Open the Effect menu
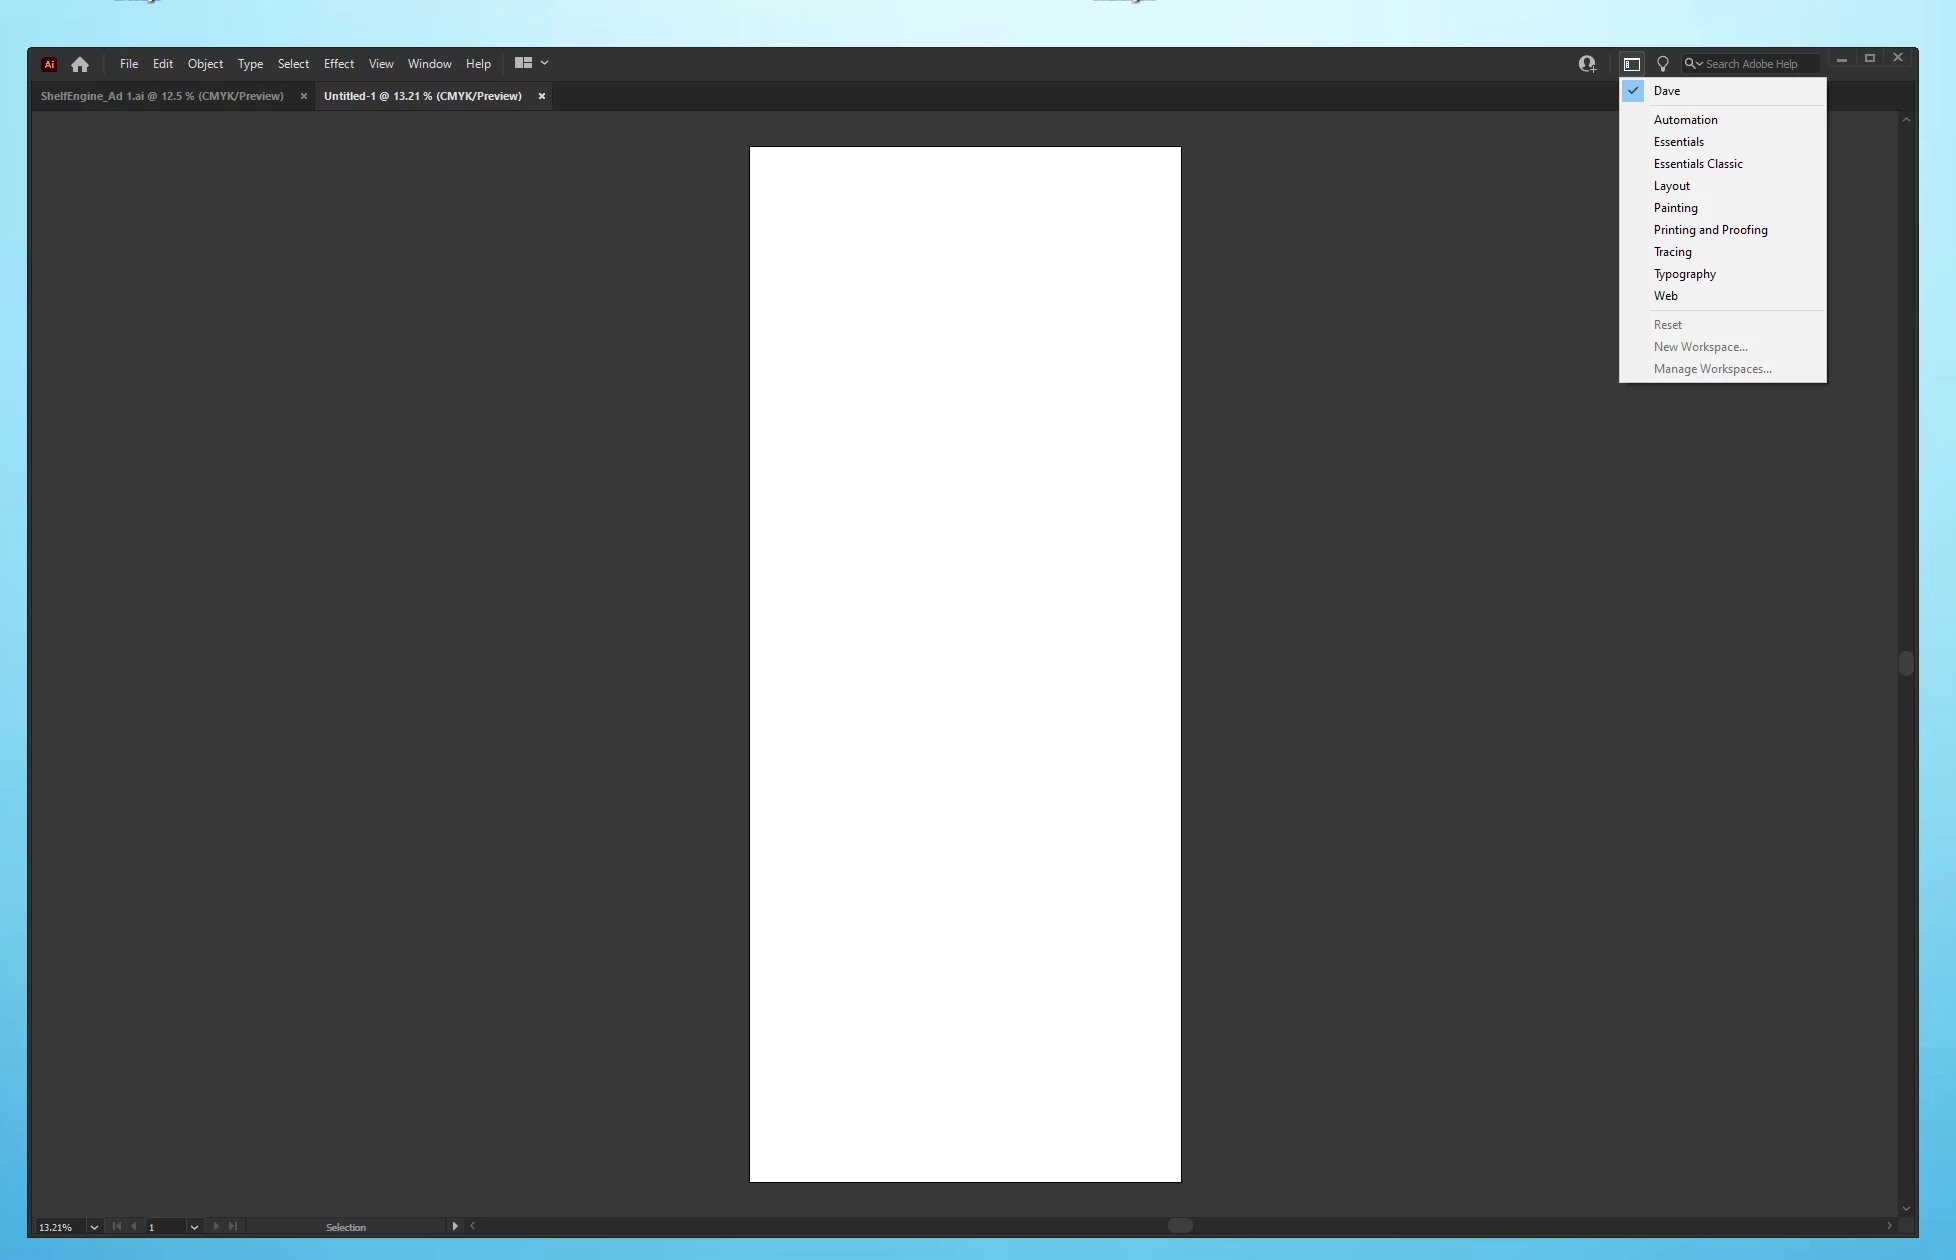Viewport: 1956px width, 1260px height. click(338, 64)
